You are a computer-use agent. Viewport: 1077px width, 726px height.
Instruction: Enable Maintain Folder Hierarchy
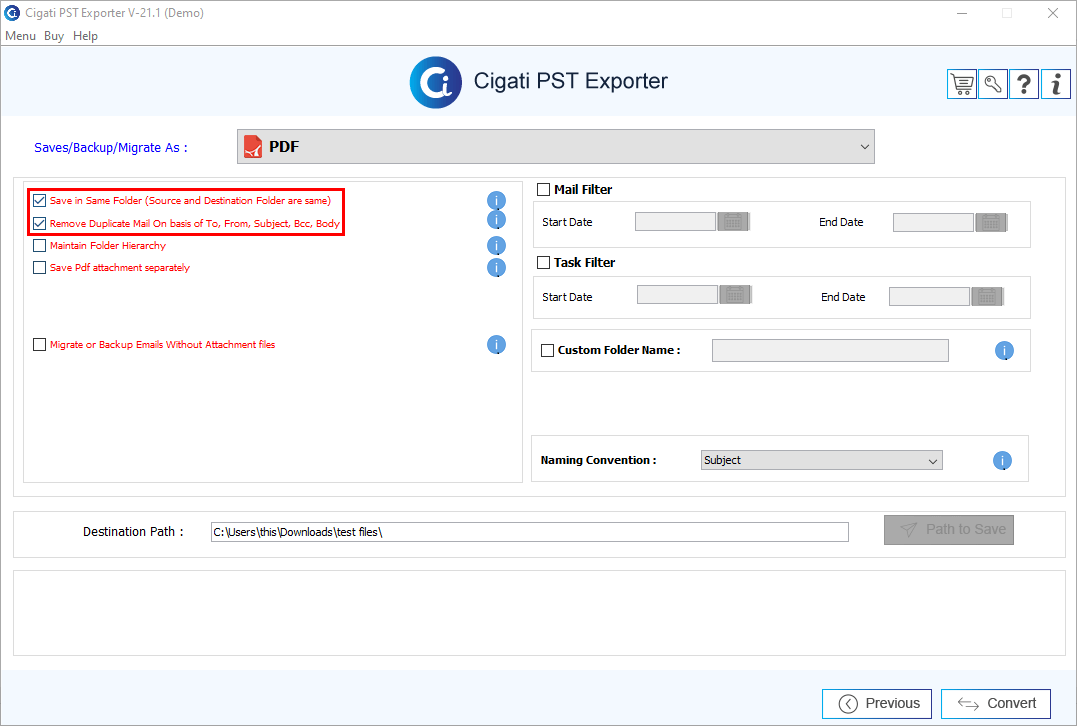tap(39, 245)
